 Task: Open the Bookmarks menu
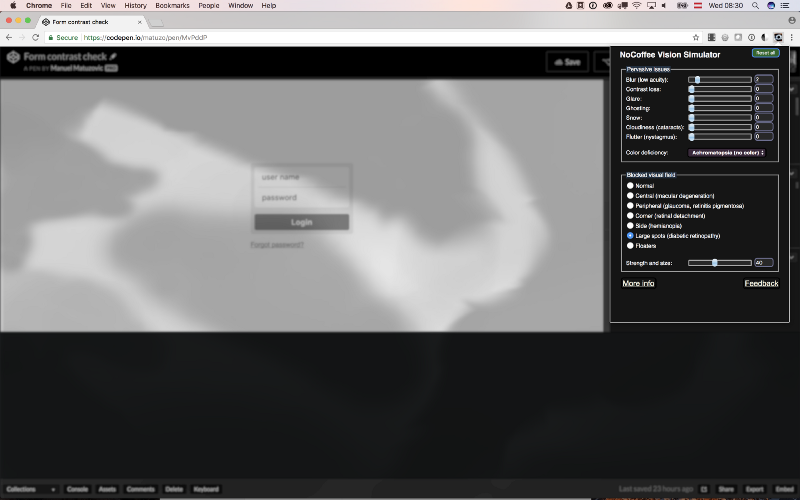tap(172, 5)
